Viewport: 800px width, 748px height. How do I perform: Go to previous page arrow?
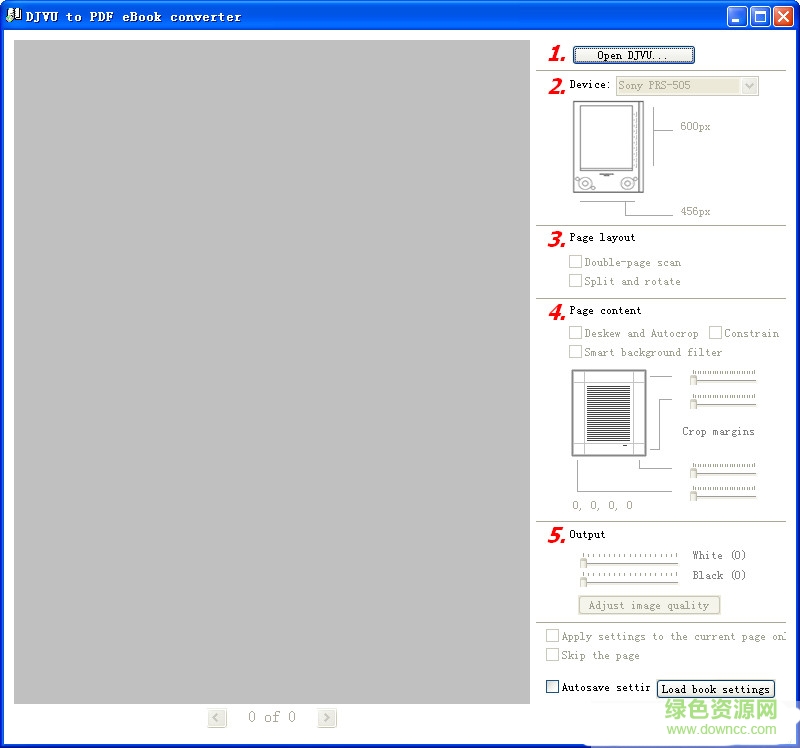(217, 717)
